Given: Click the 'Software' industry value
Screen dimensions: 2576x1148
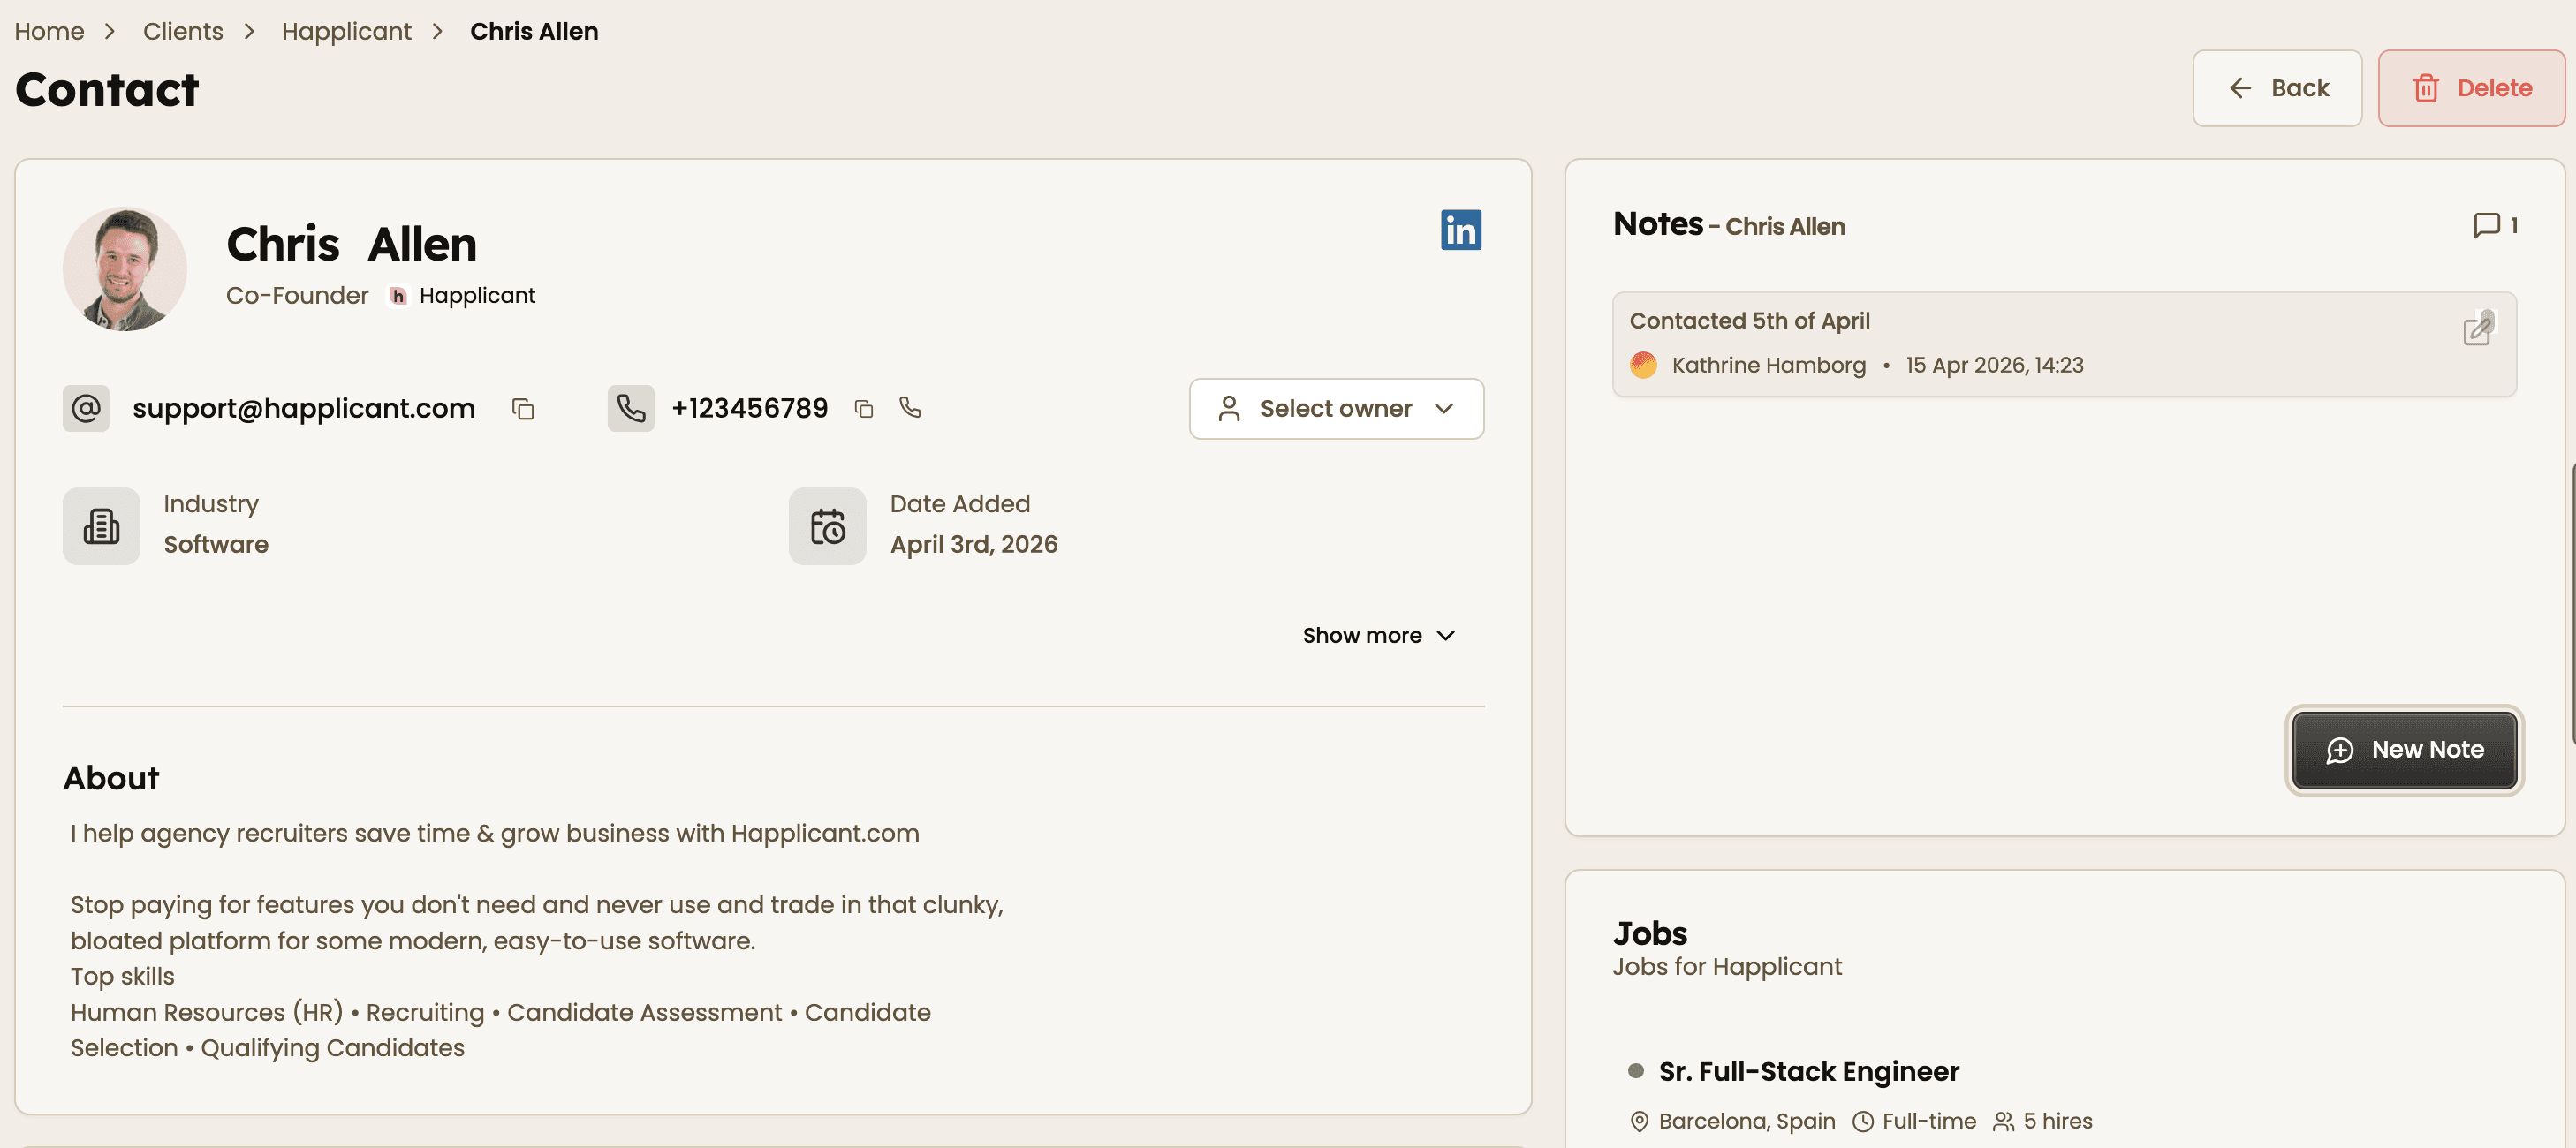Looking at the screenshot, I should (216, 545).
